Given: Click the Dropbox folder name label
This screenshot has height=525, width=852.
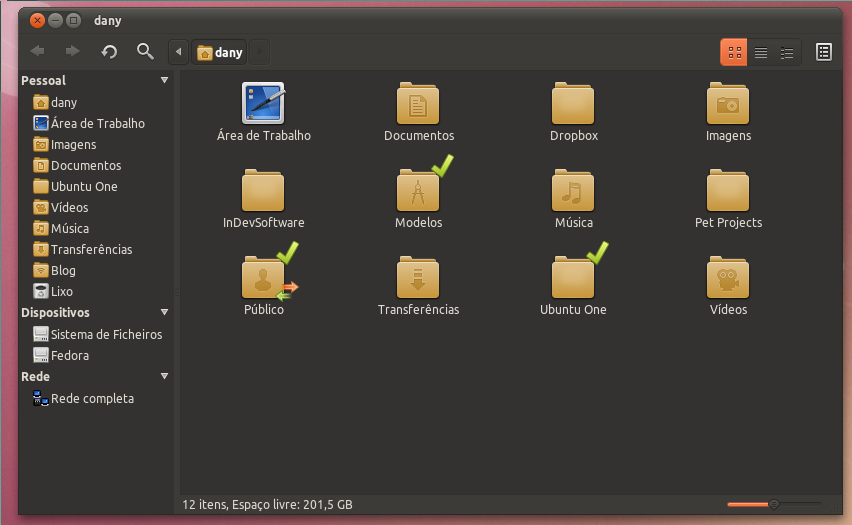Looking at the screenshot, I should [x=574, y=135].
